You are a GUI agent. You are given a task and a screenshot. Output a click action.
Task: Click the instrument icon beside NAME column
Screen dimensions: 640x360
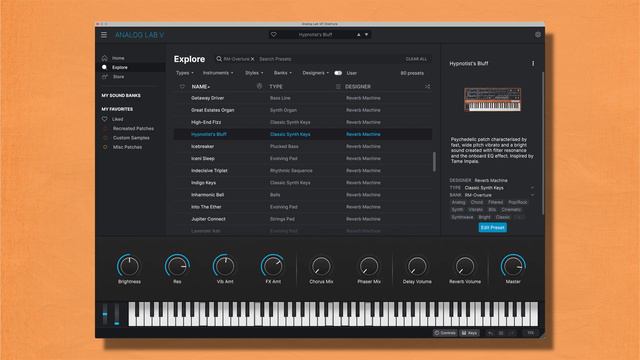pyautogui.click(x=259, y=86)
